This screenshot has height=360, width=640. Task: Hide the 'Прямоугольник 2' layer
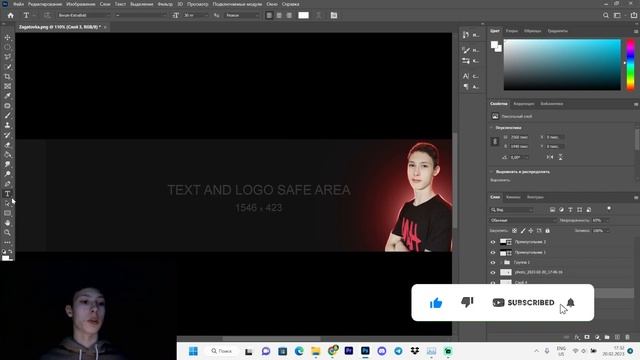[x=493, y=242]
